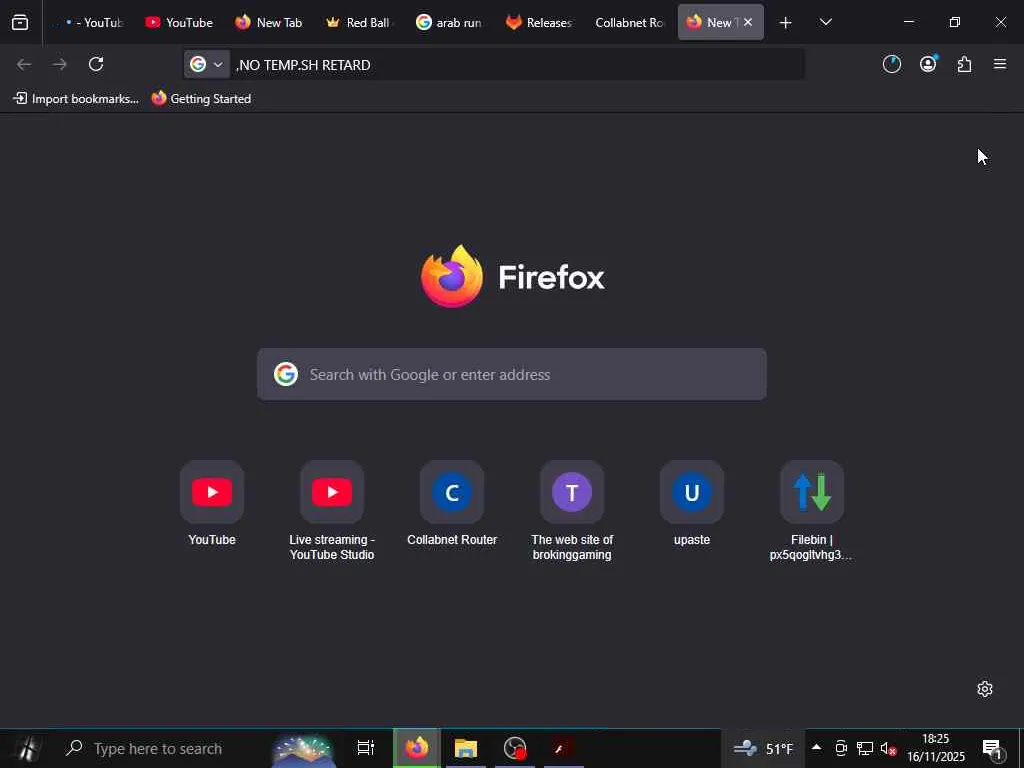The width and height of the screenshot is (1024, 768).
Task: Open a new tab with plus button
Action: 786,23
